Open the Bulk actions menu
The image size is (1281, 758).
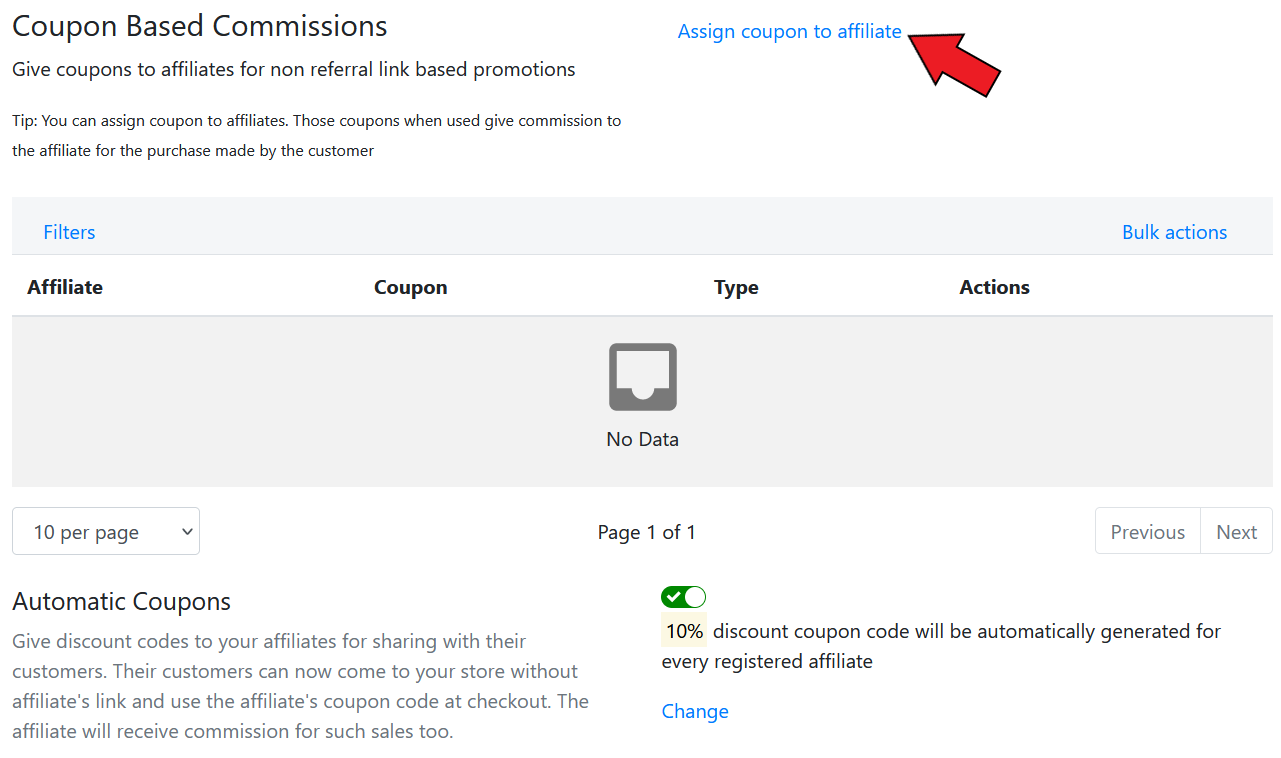[x=1174, y=232]
